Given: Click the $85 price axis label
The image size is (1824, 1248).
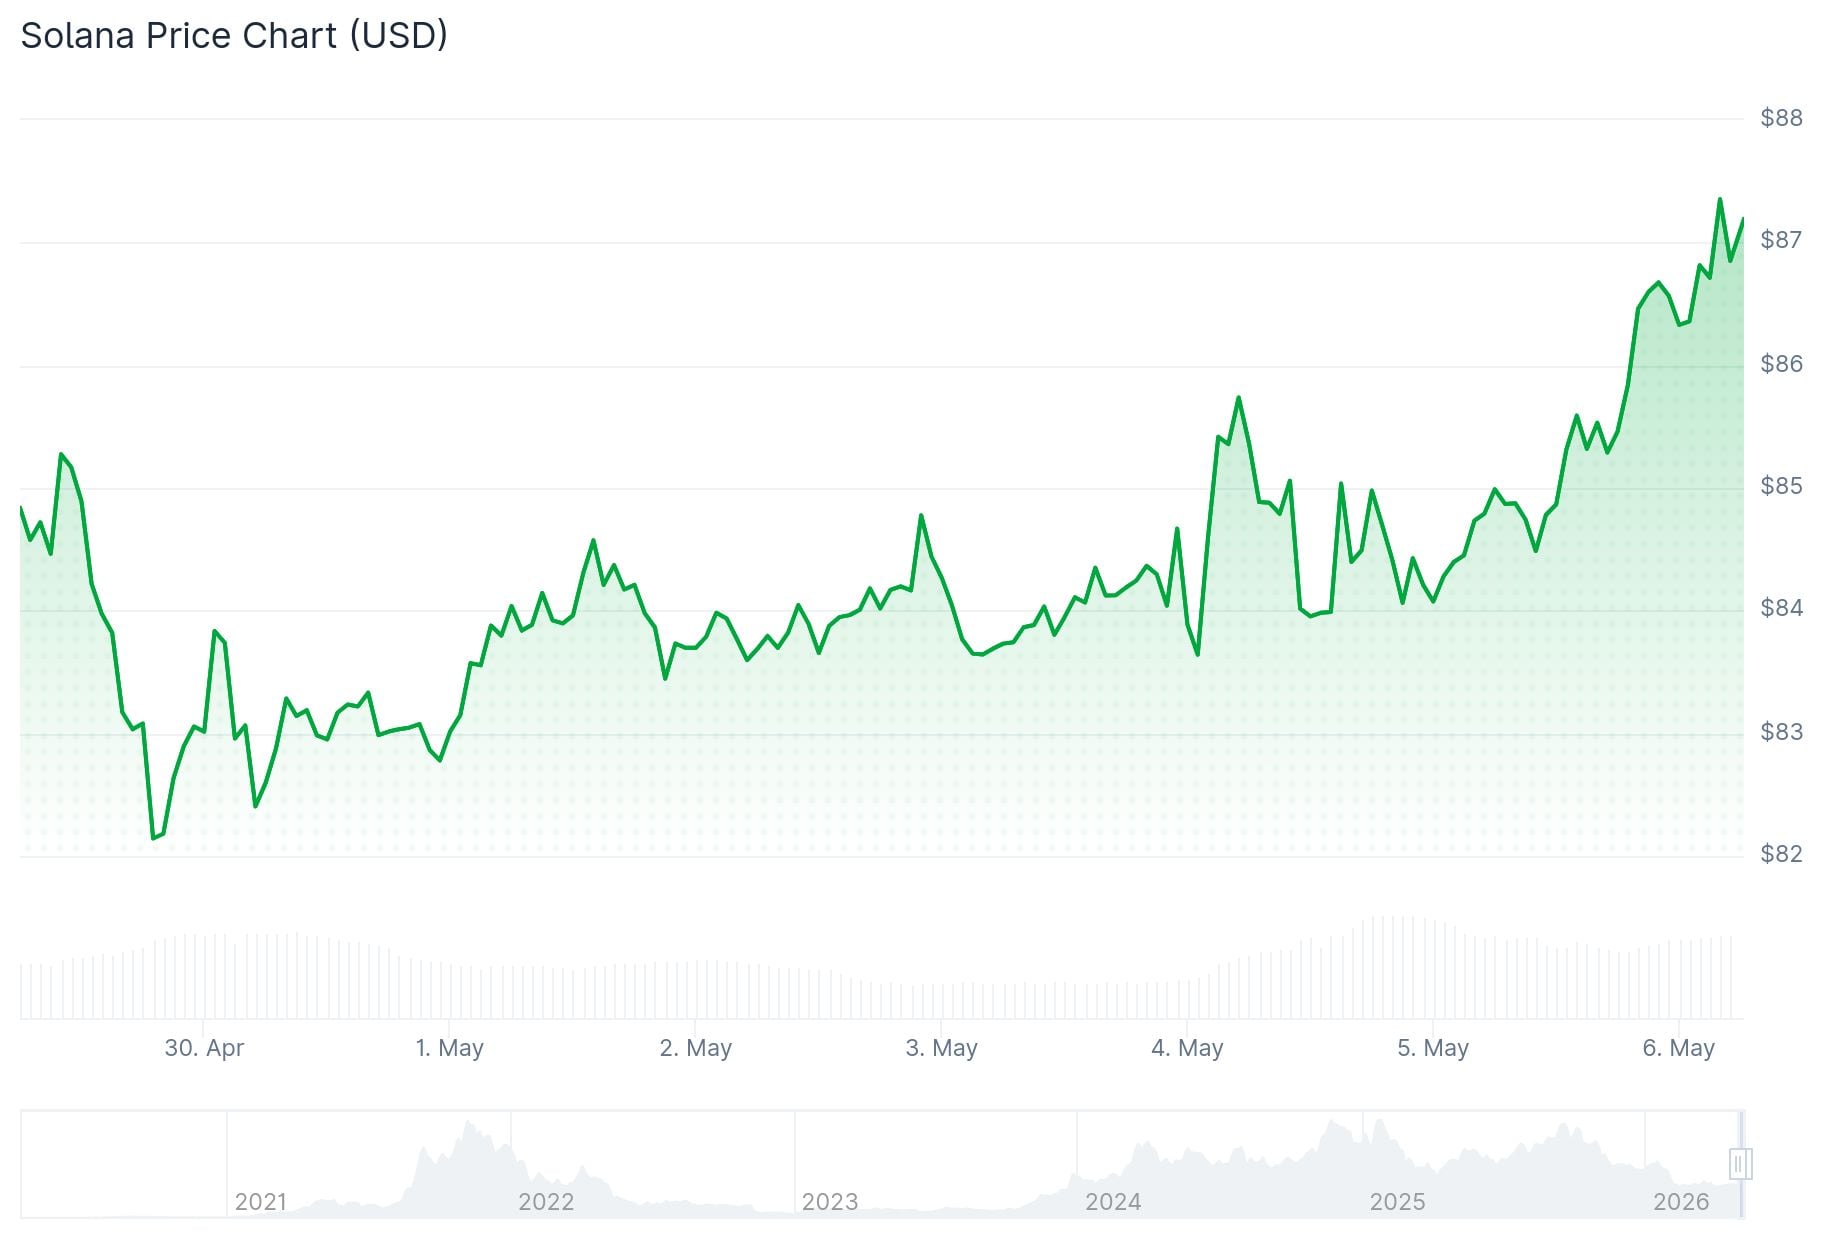Looking at the screenshot, I should point(1782,486).
